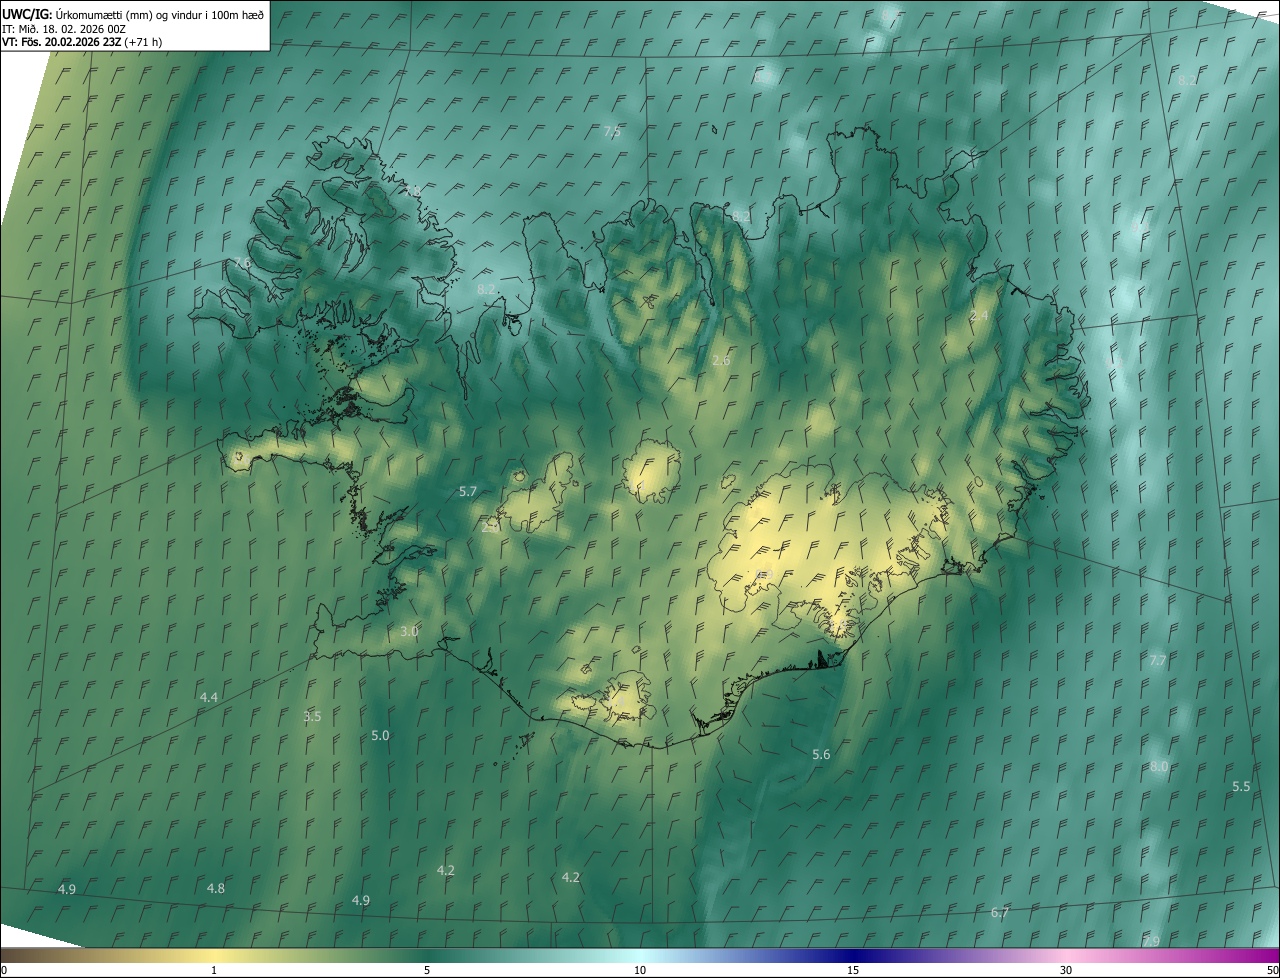Click the 7.7 value label east of Iceland

tap(1158, 660)
